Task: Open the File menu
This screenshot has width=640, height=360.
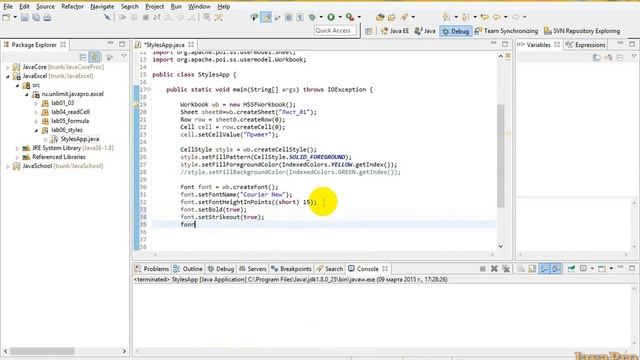Action: point(8,7)
